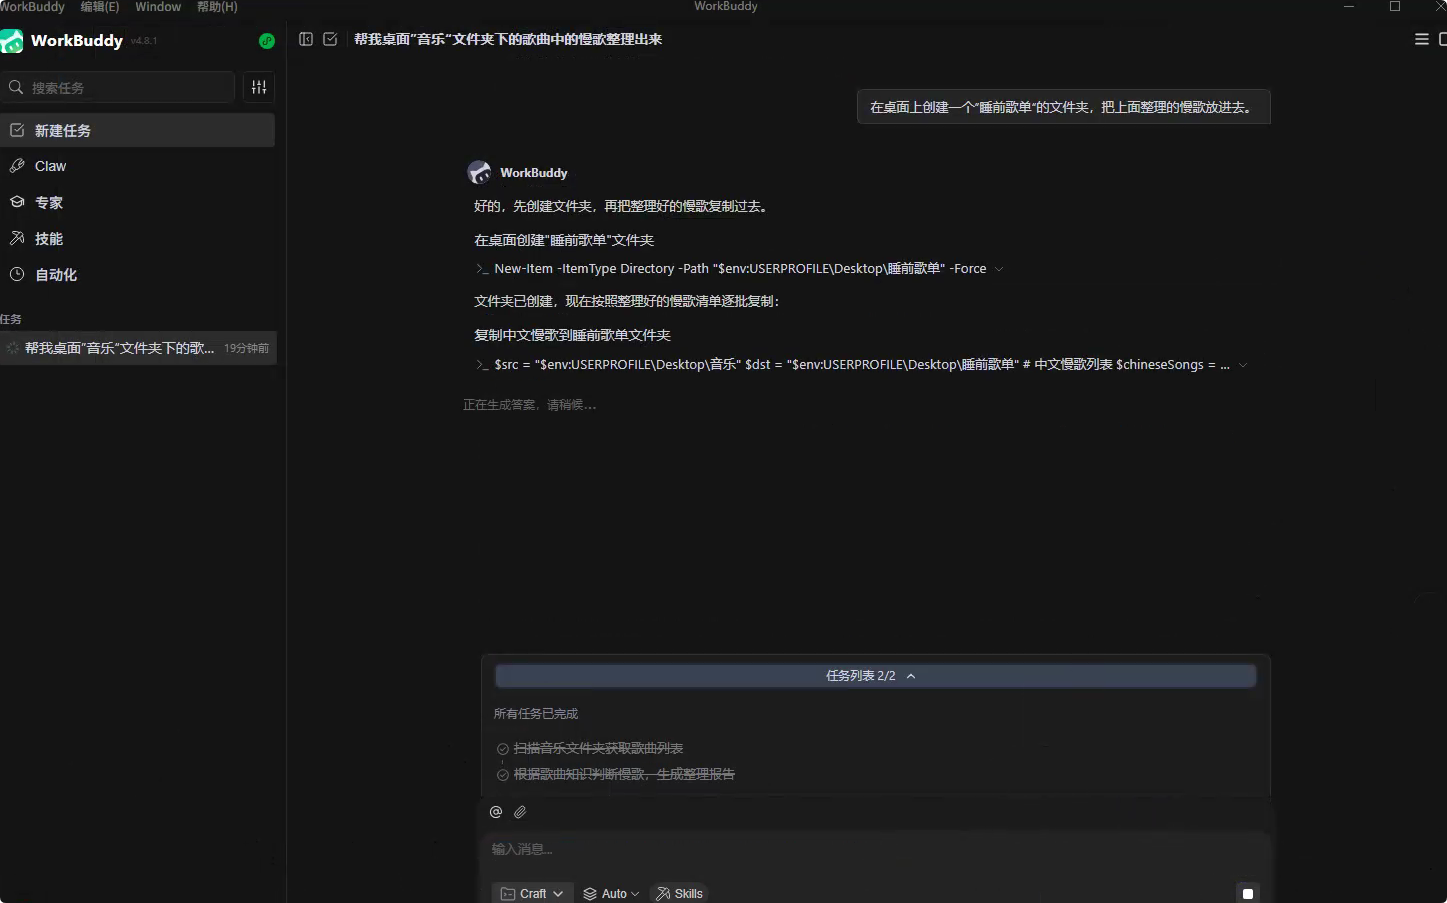Click the 19分钟前 timestamp

(246, 348)
